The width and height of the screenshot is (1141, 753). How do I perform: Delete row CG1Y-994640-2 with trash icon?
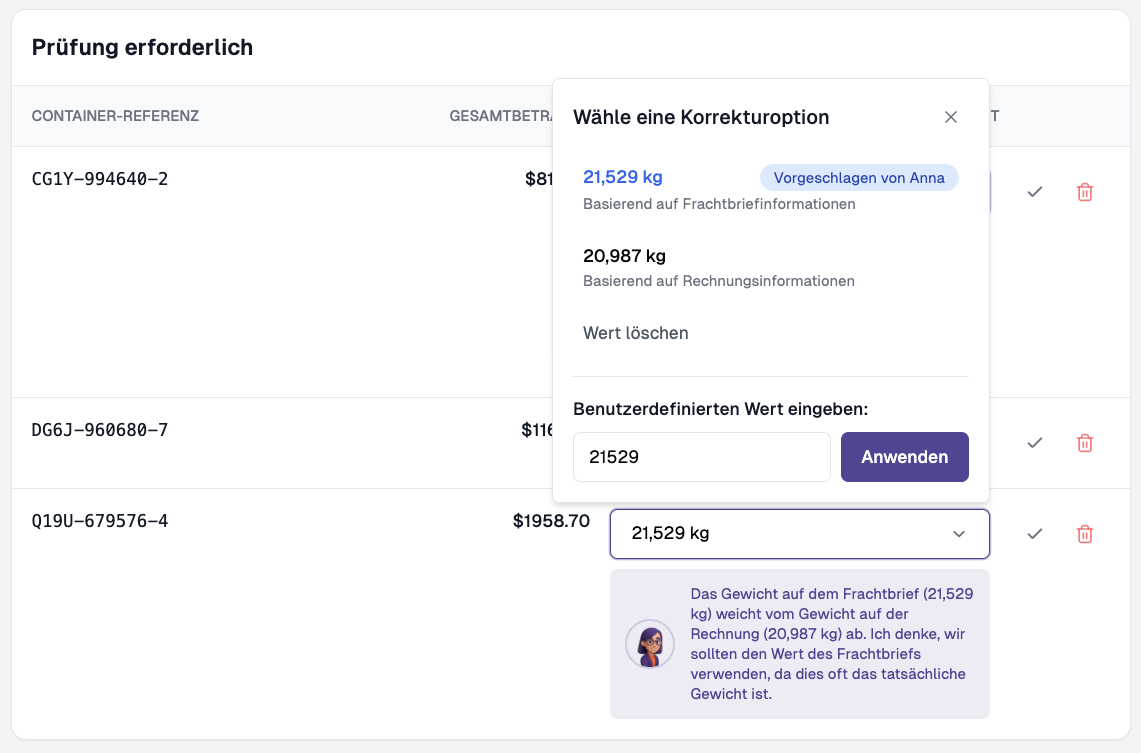tap(1084, 191)
